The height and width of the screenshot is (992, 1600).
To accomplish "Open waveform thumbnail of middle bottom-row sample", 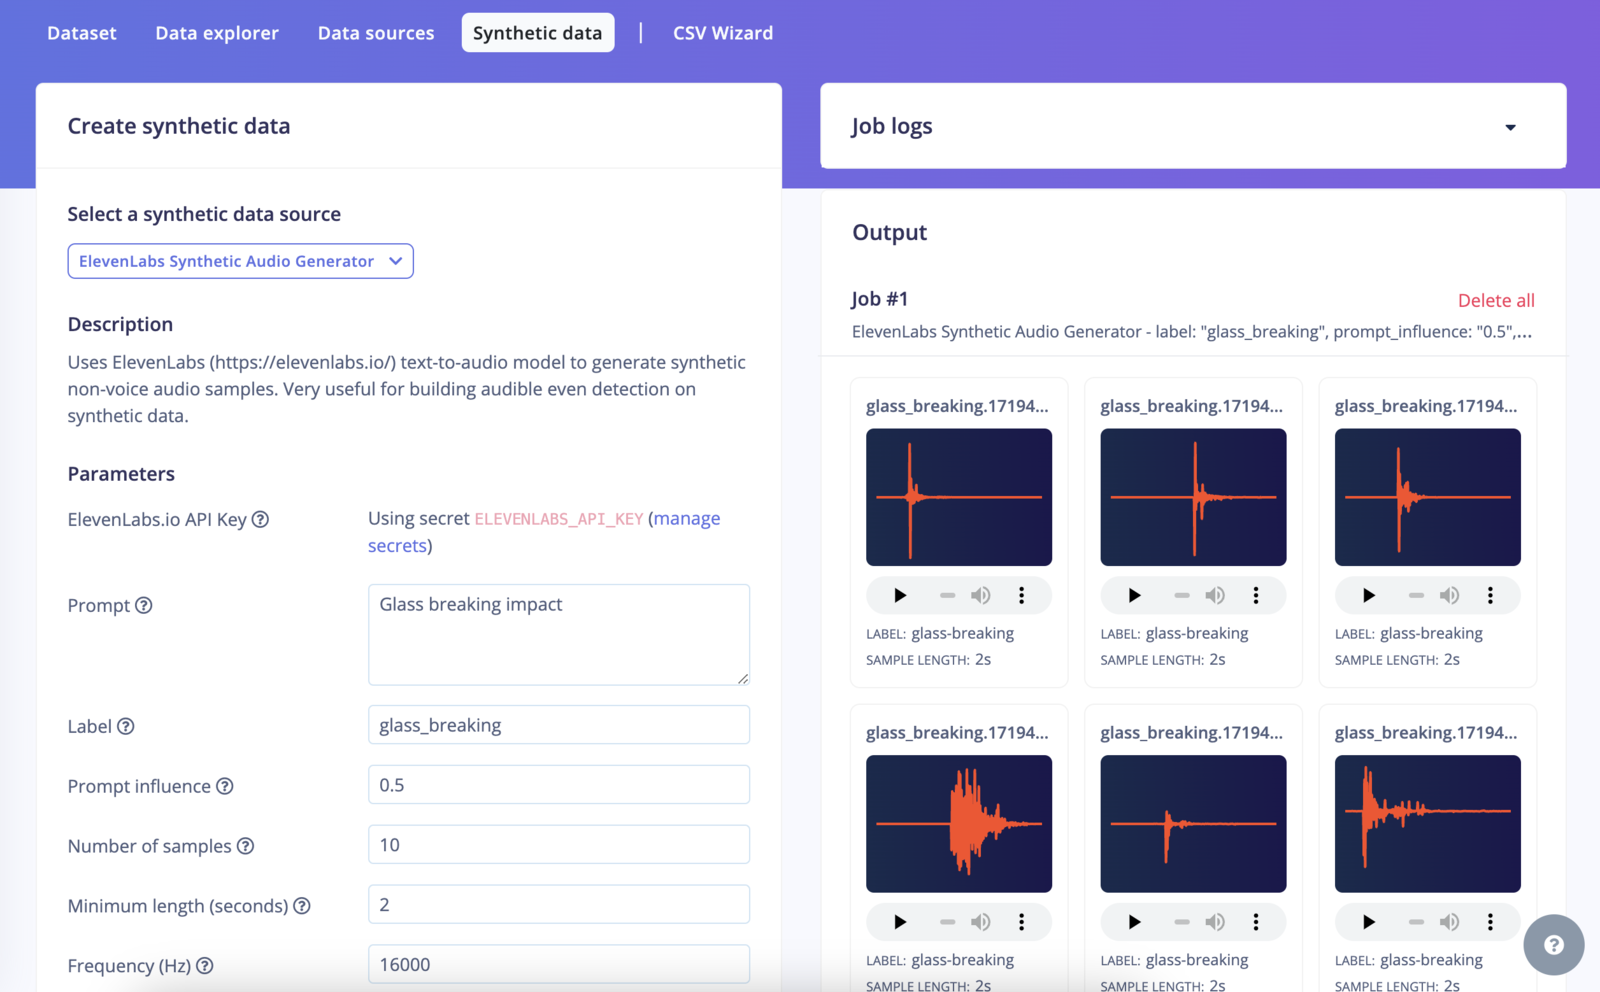I will [x=1193, y=824].
